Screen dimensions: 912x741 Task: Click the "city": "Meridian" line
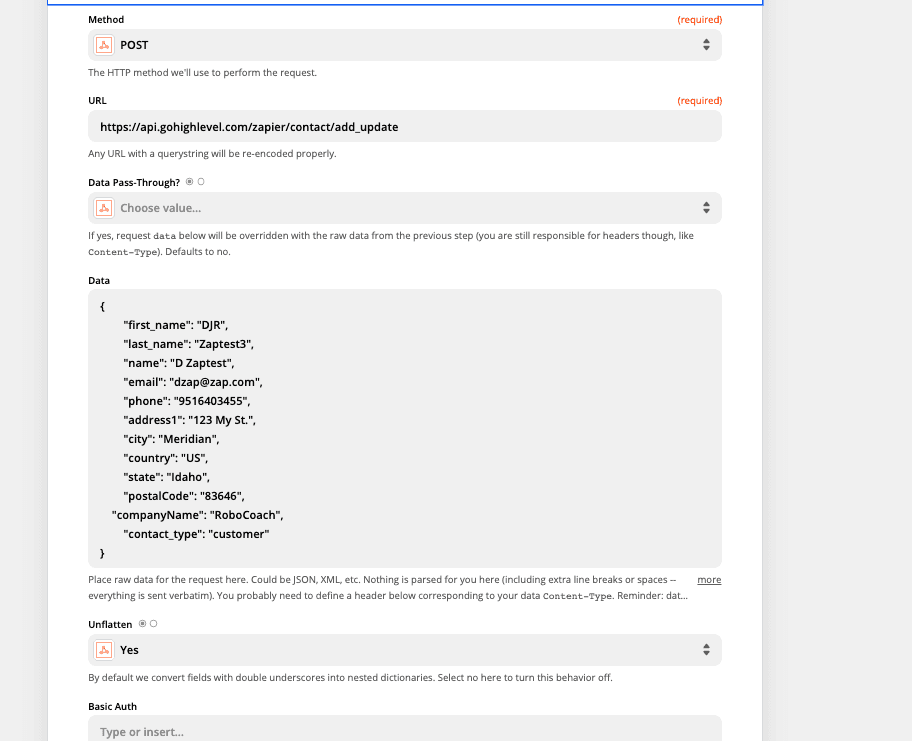coord(171,439)
